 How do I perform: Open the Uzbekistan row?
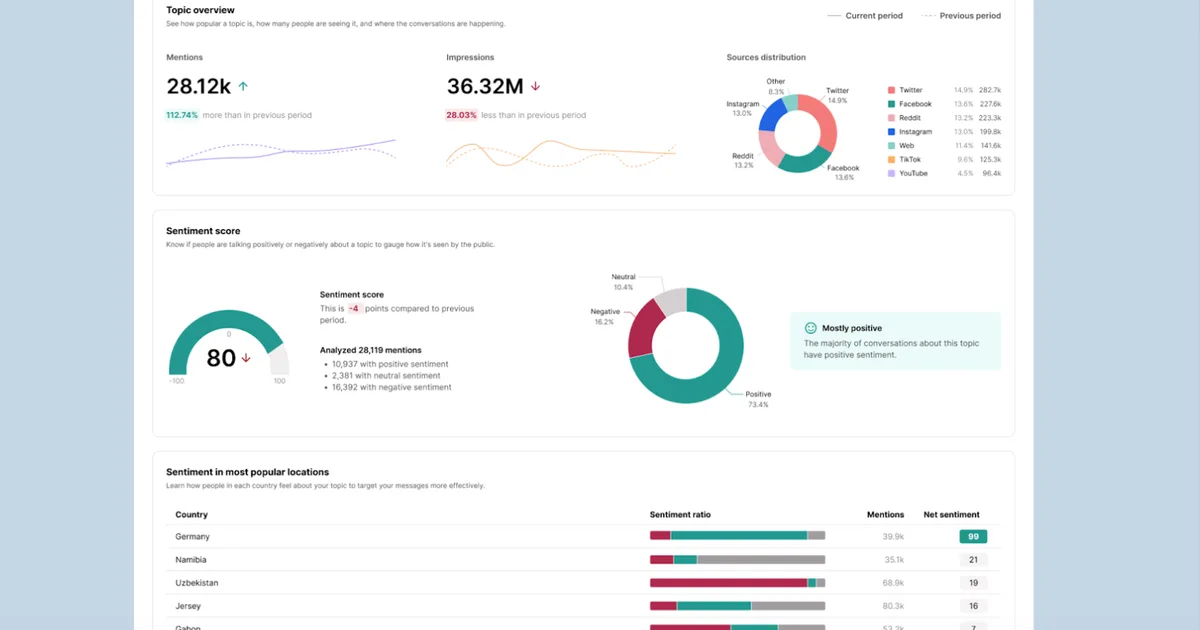[x=583, y=583]
